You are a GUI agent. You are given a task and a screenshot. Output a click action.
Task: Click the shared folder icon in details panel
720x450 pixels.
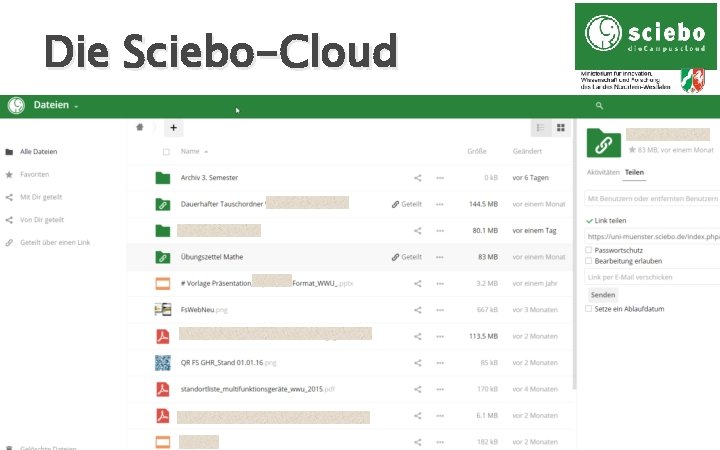click(x=603, y=143)
